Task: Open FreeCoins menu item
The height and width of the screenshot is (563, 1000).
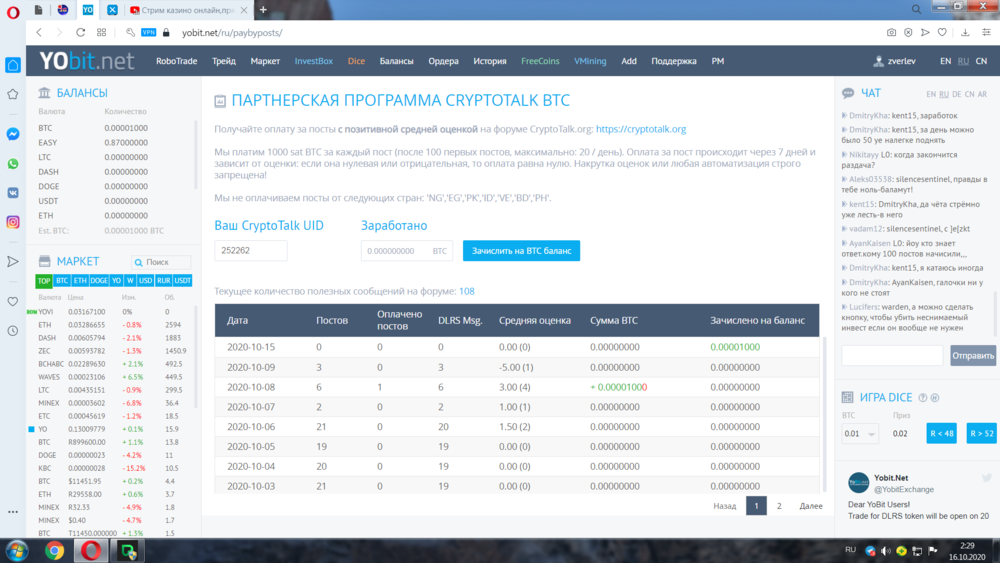Action: point(540,61)
